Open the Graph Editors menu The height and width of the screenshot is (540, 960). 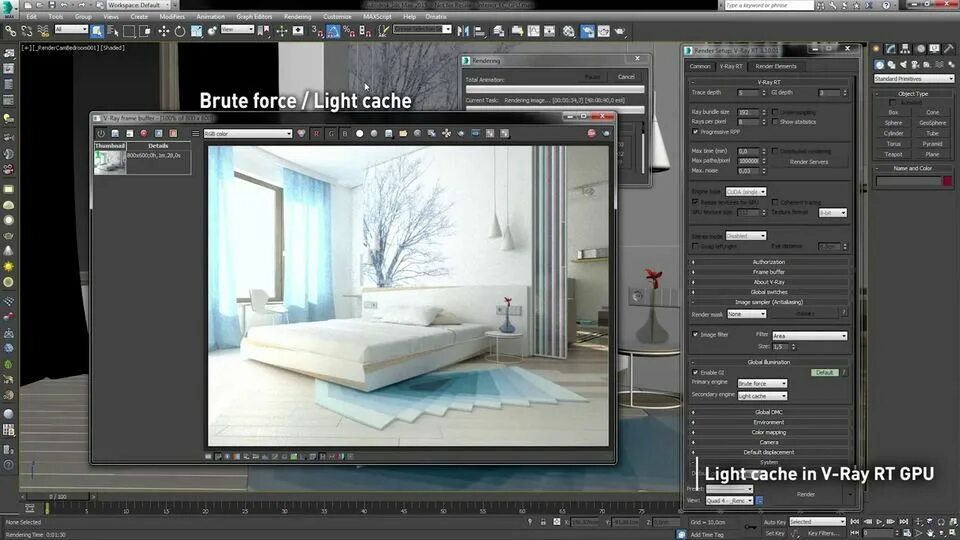pos(254,17)
